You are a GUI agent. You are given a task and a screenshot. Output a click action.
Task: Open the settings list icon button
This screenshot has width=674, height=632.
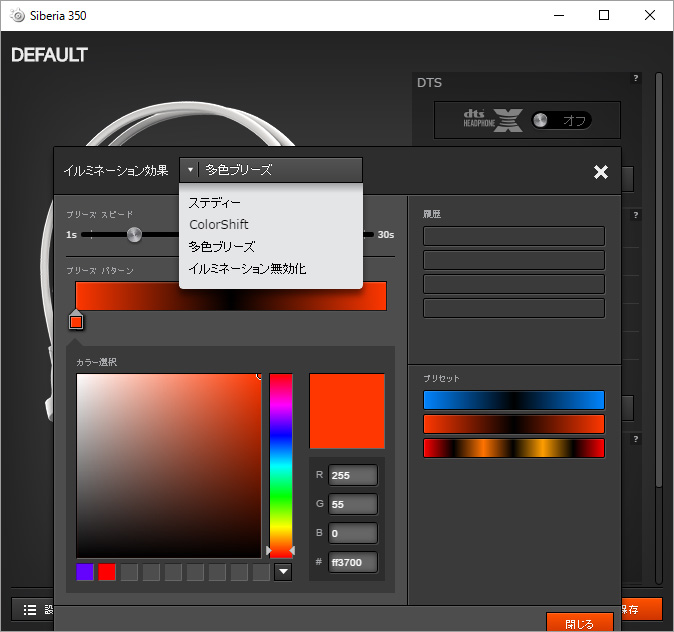[33, 609]
